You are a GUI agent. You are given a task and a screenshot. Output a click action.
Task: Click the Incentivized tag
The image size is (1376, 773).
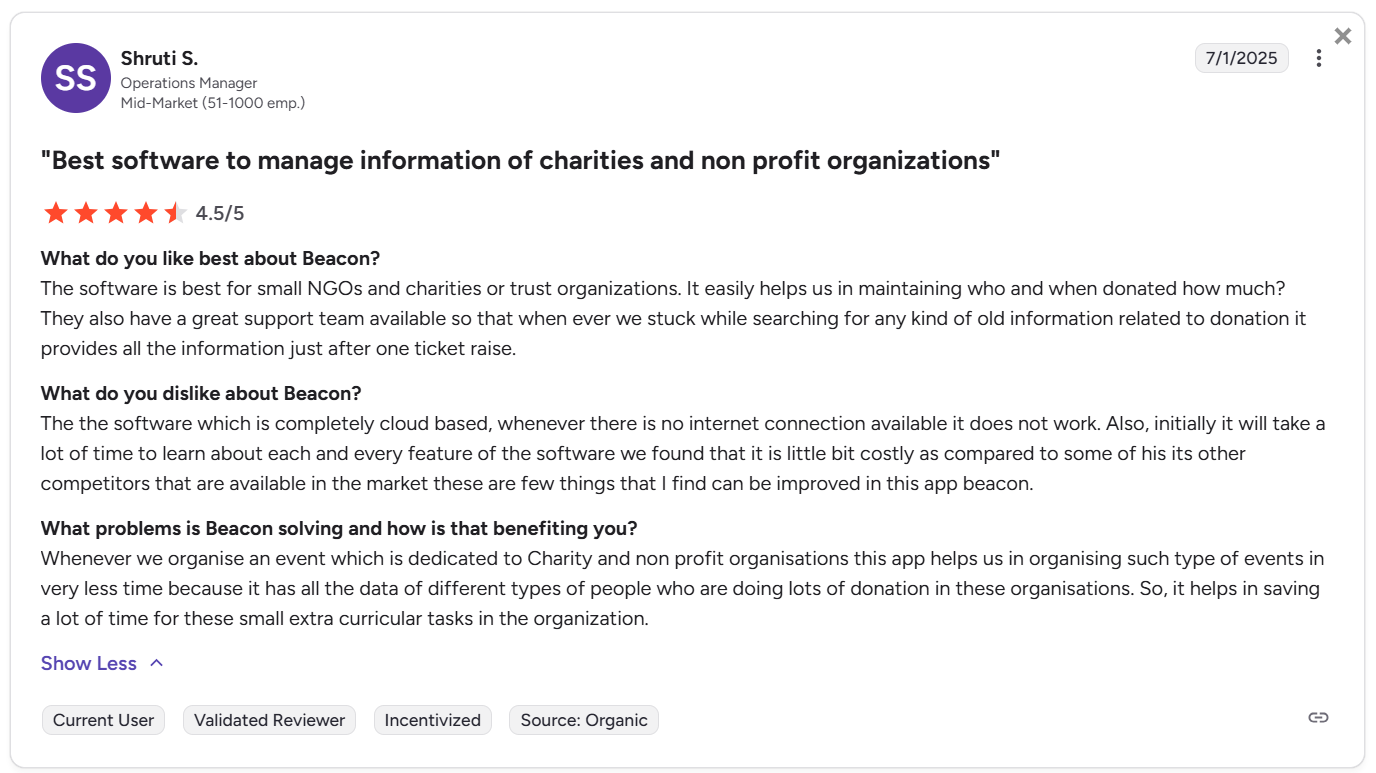433,720
